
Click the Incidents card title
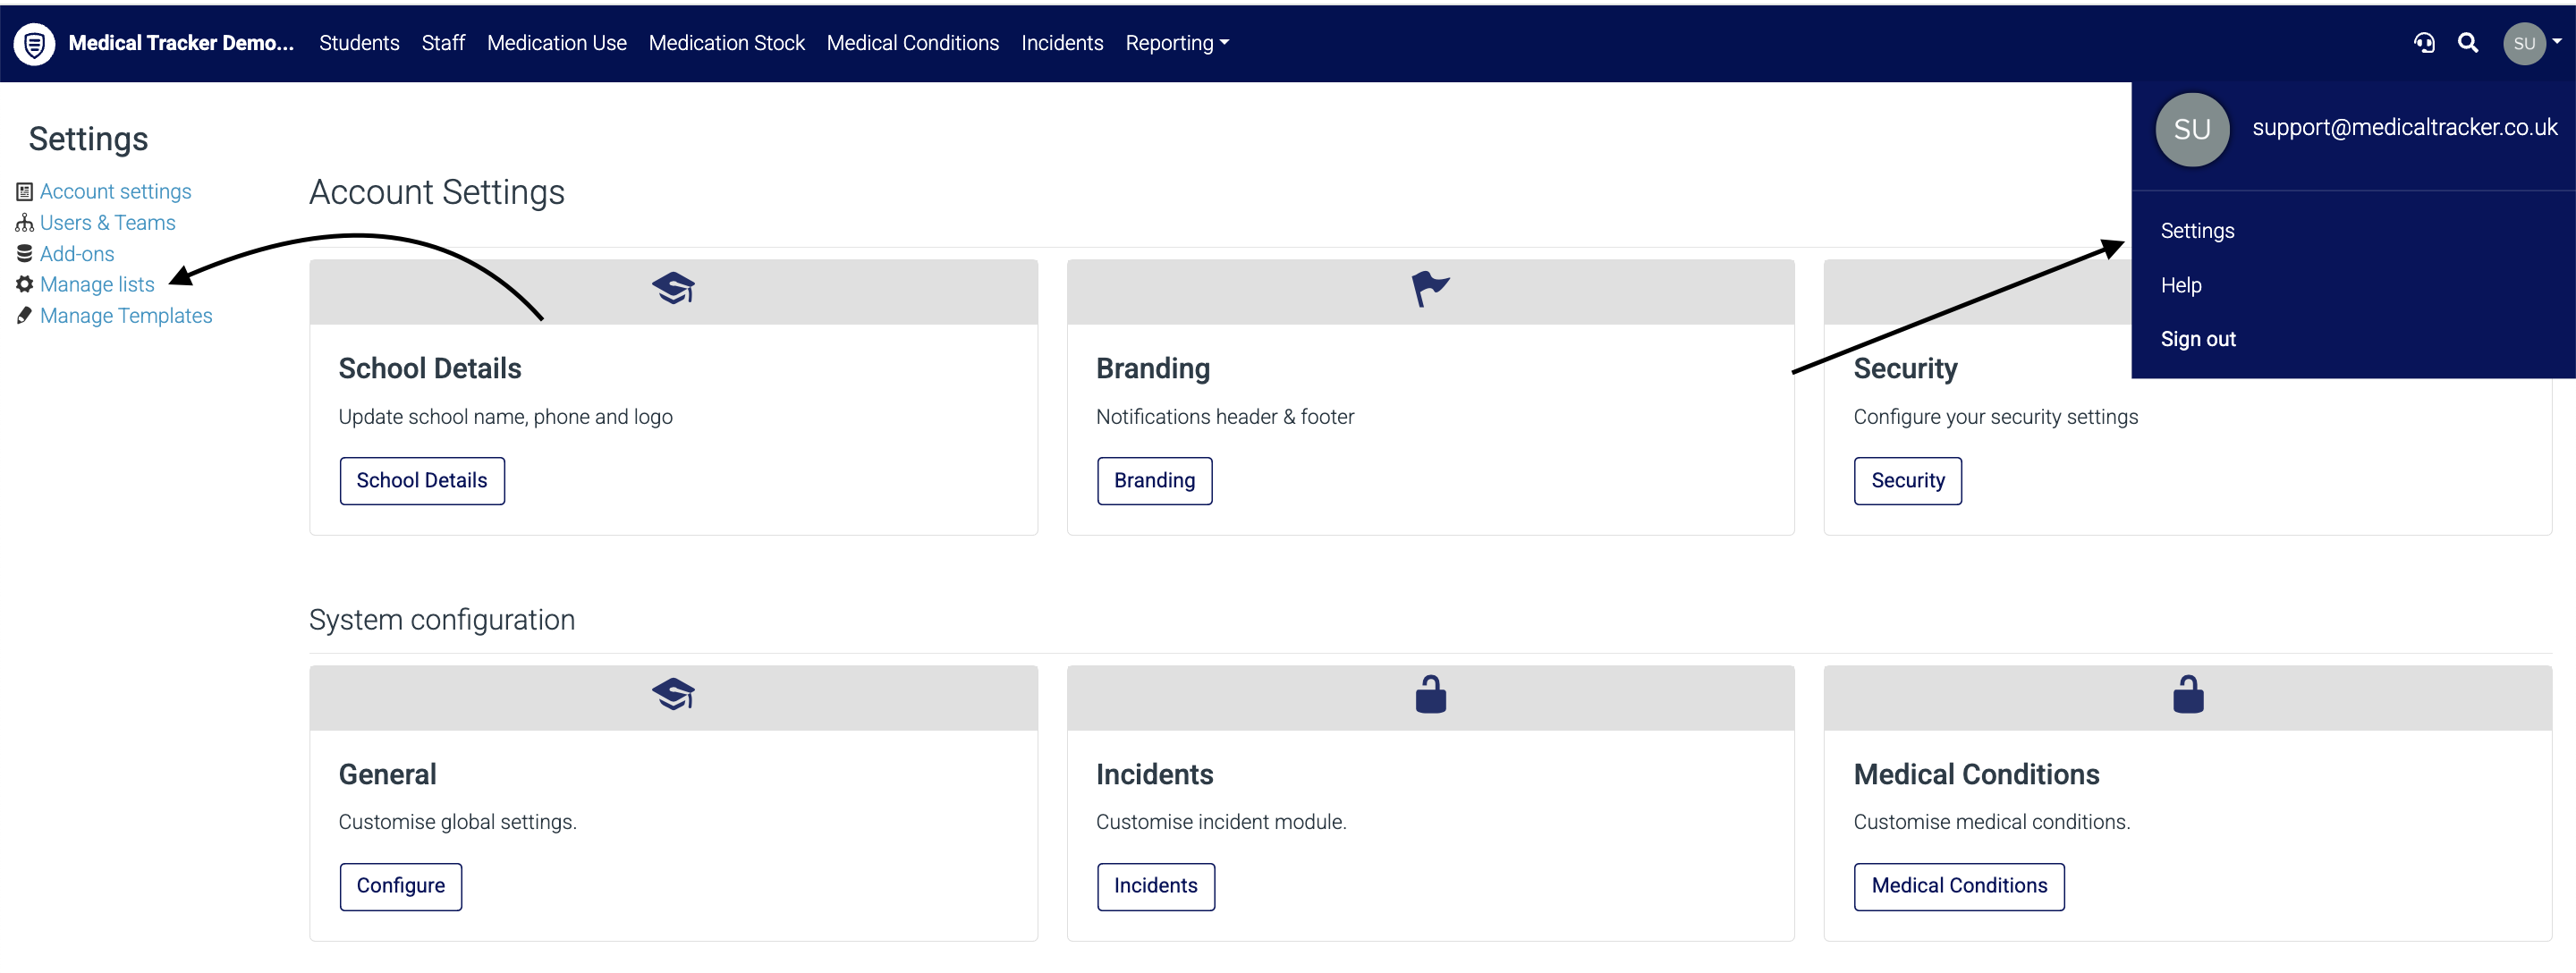[x=1154, y=775]
